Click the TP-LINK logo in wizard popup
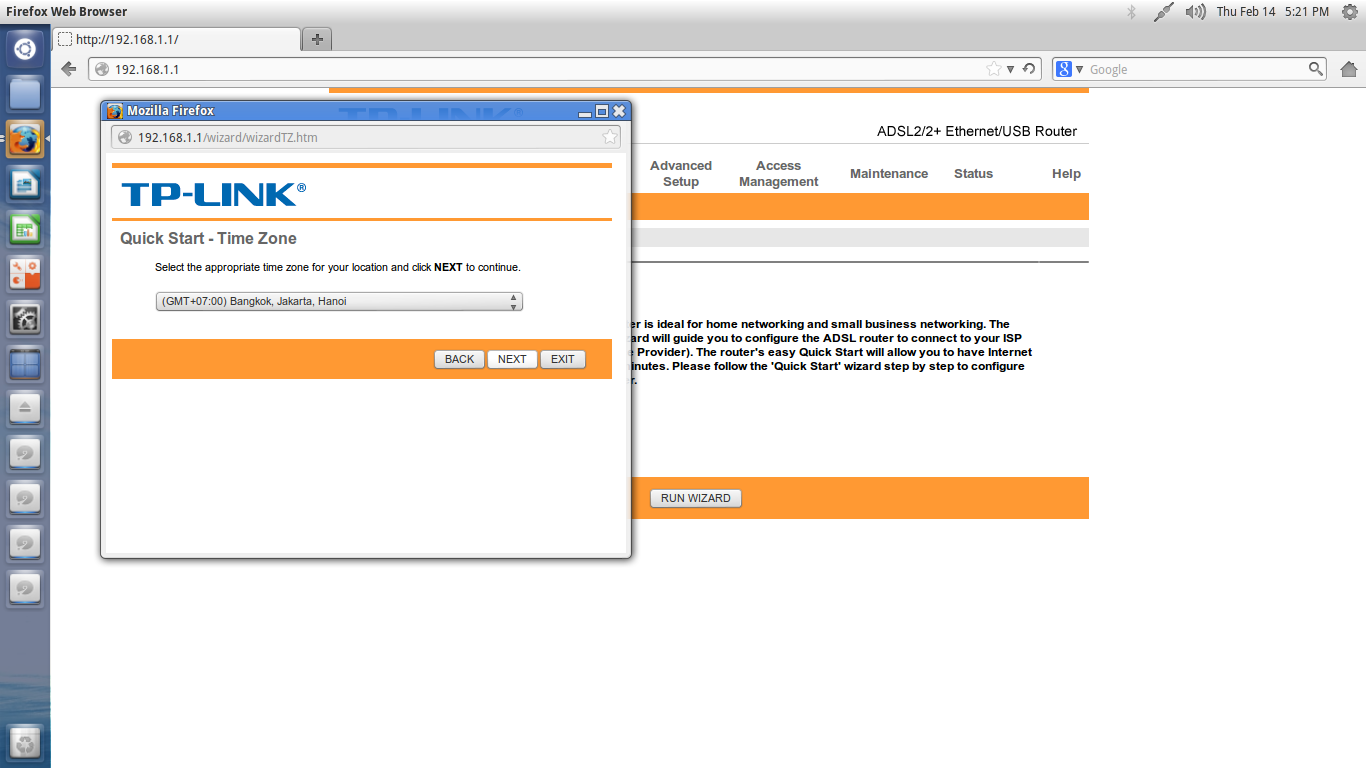 point(213,194)
